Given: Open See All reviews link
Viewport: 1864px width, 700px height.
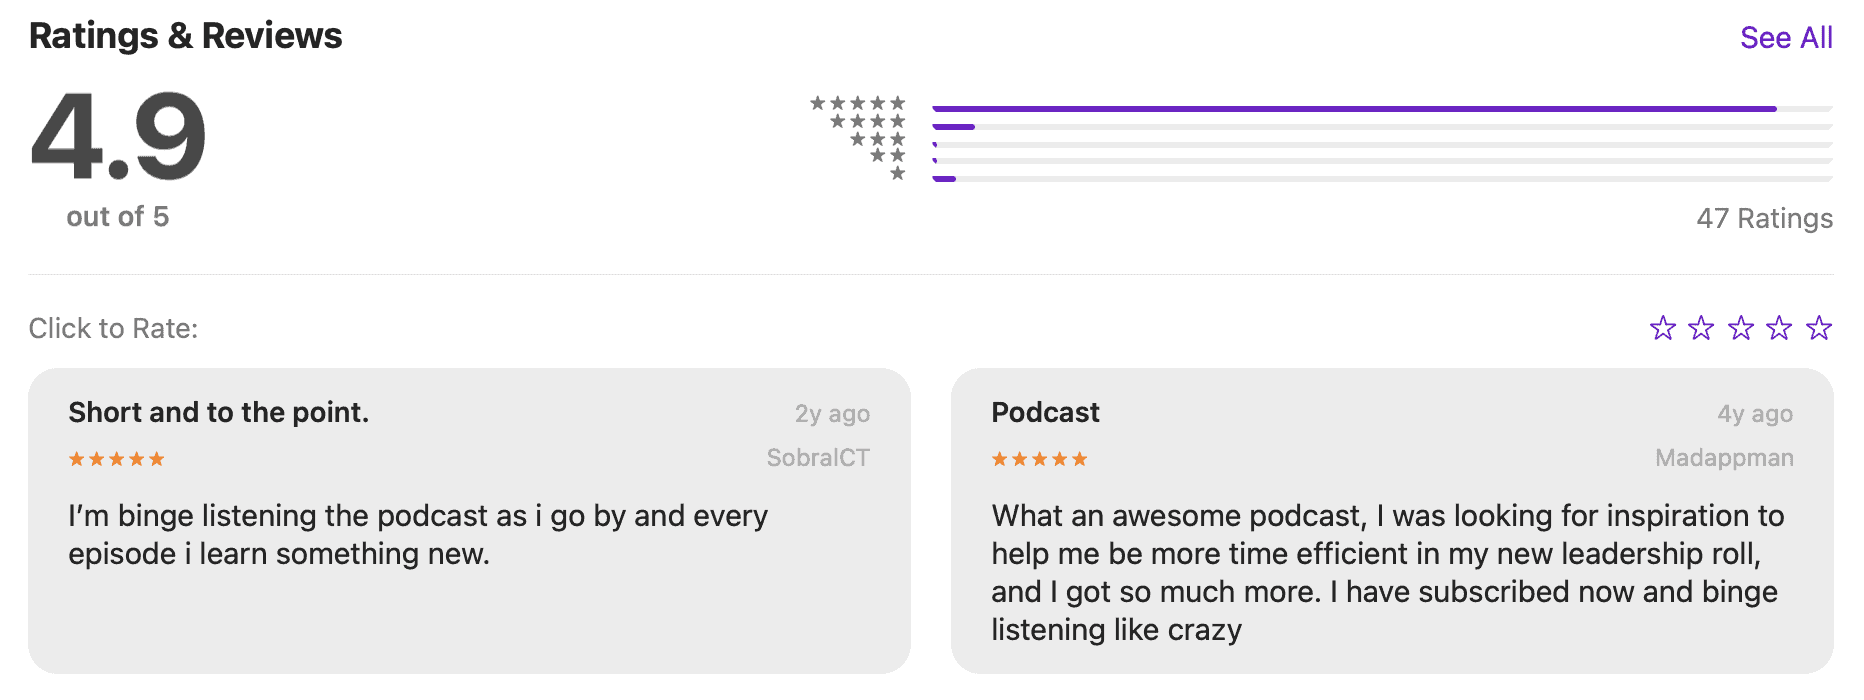Looking at the screenshot, I should point(1786,38).
